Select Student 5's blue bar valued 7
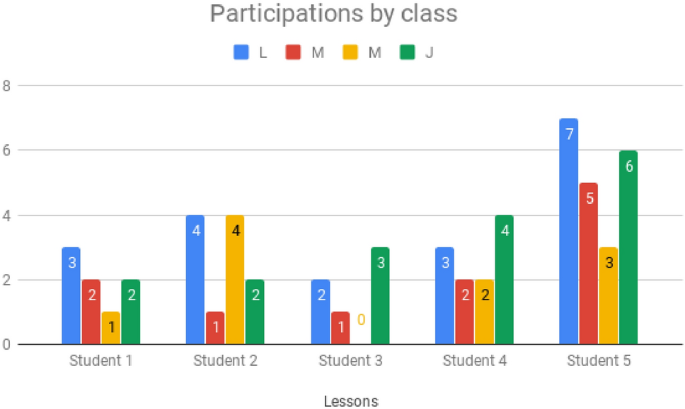 tap(569, 232)
